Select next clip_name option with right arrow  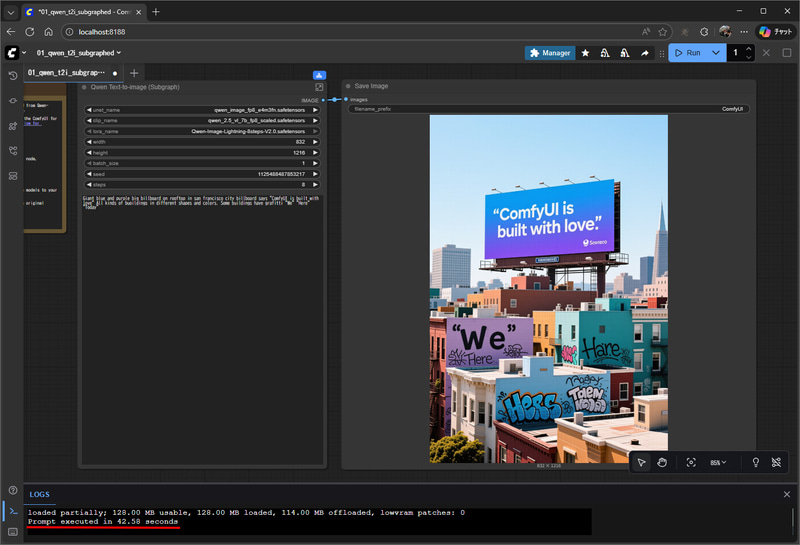point(315,120)
